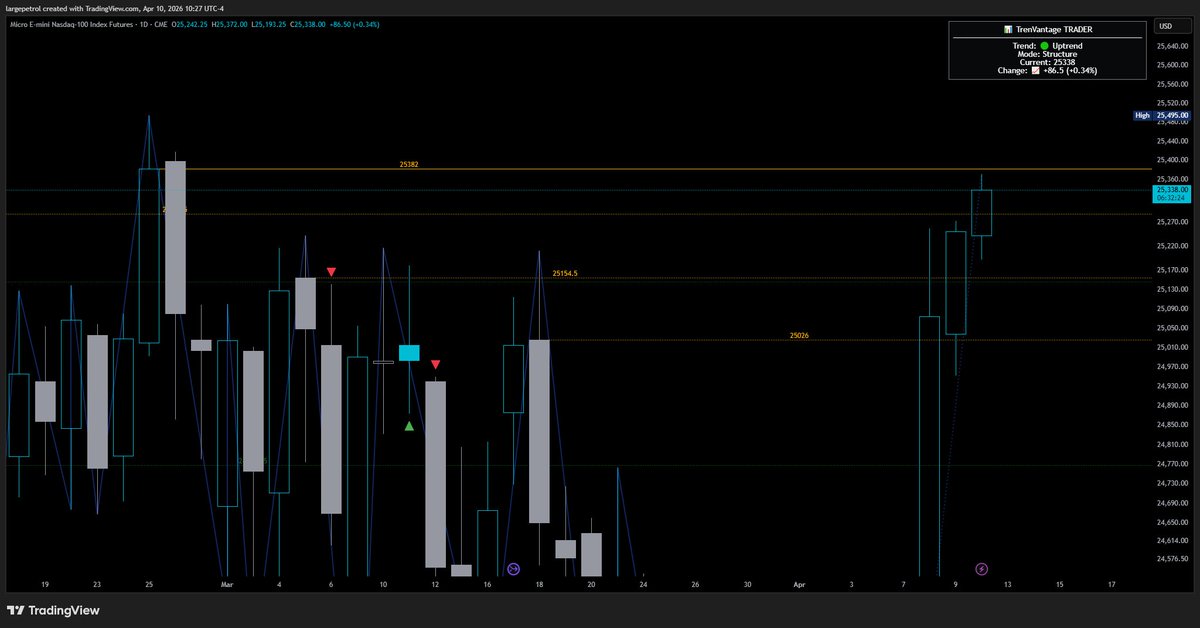Screen dimensions: 1200x628
Task: Click the close value C25,338.00
Action: point(308,23)
